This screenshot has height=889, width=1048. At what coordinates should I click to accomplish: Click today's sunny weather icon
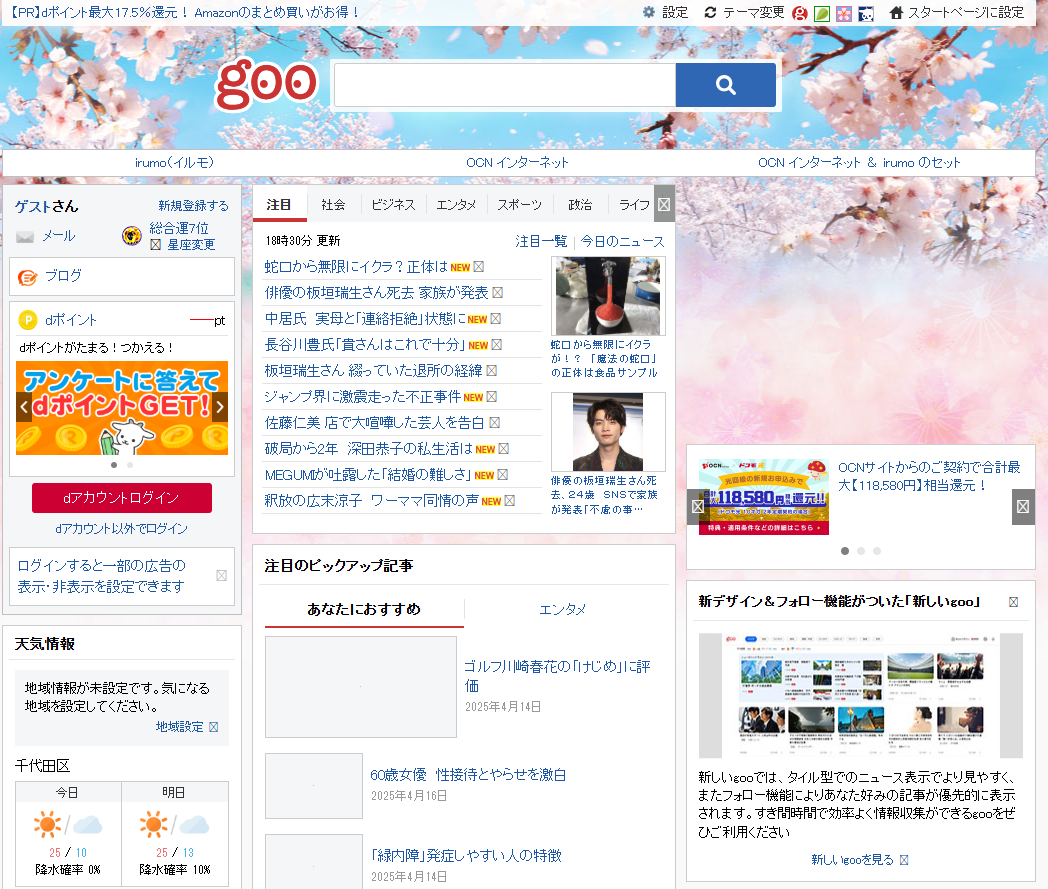(47, 825)
